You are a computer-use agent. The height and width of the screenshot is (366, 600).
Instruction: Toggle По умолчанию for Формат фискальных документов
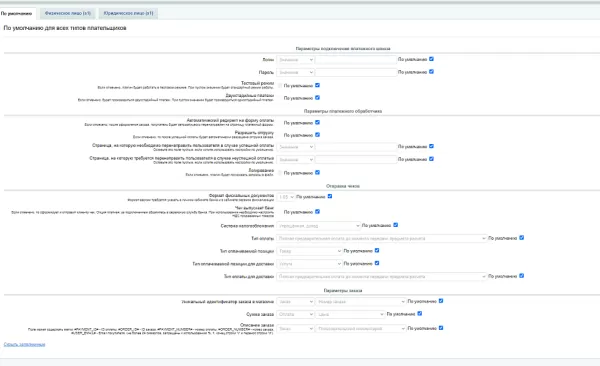coord(330,196)
